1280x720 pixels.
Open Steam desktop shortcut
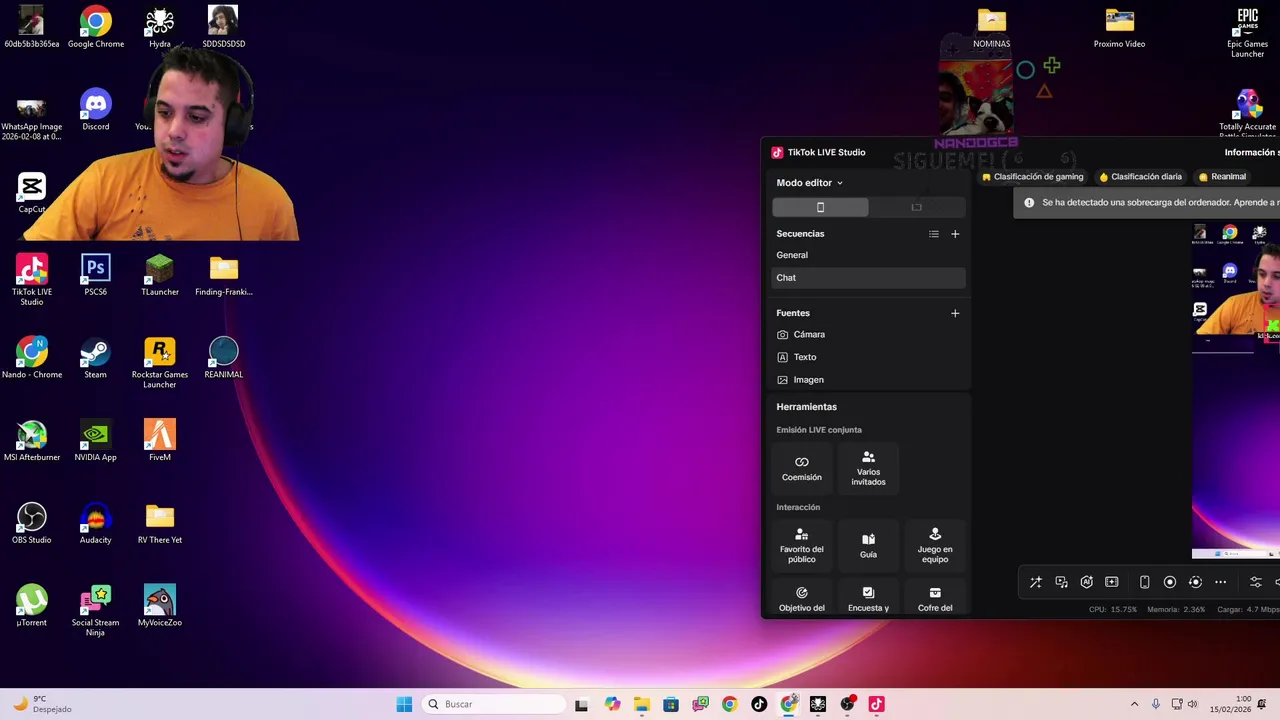(x=96, y=358)
